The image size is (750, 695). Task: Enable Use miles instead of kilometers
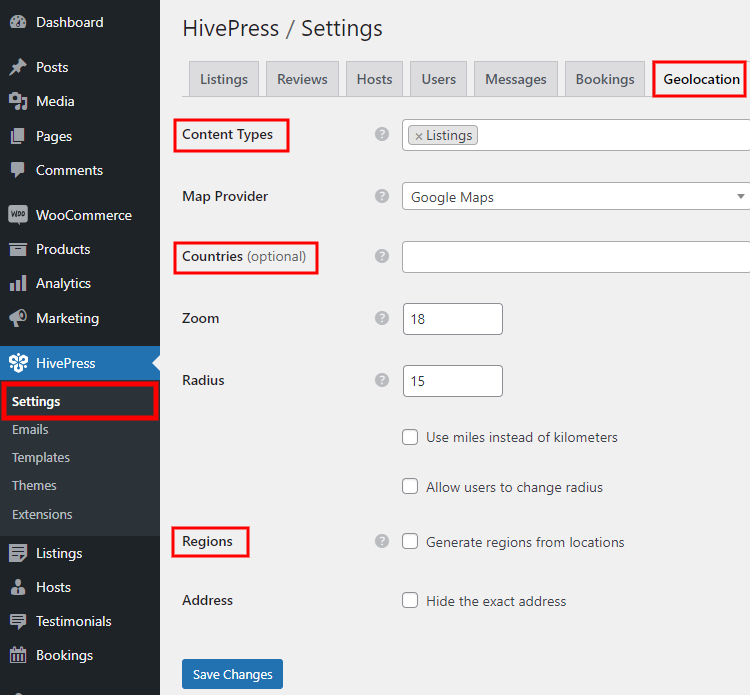coord(410,437)
